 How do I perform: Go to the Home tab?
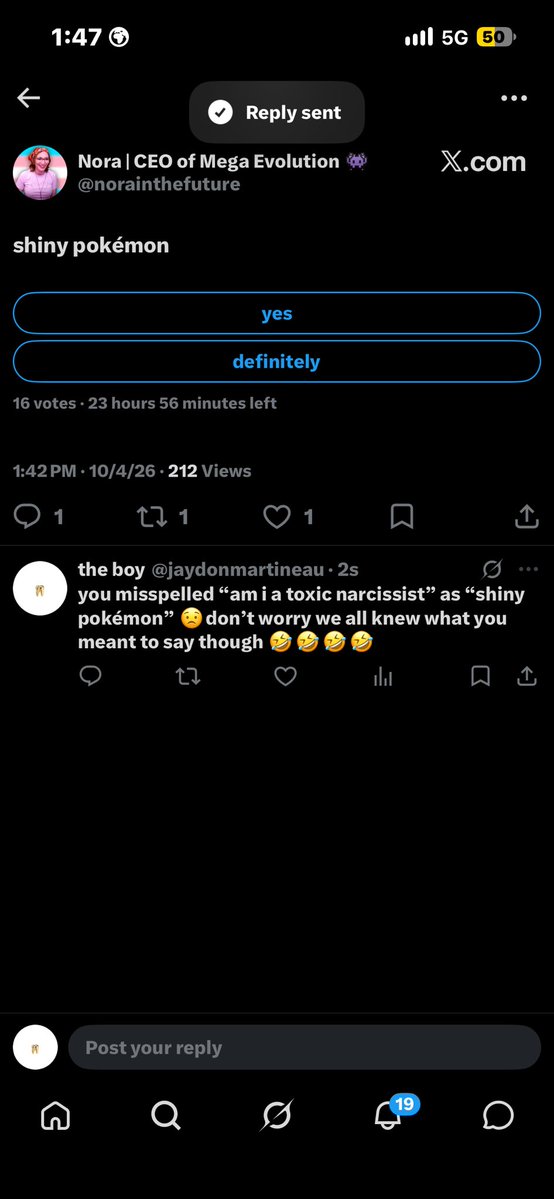click(x=55, y=1117)
